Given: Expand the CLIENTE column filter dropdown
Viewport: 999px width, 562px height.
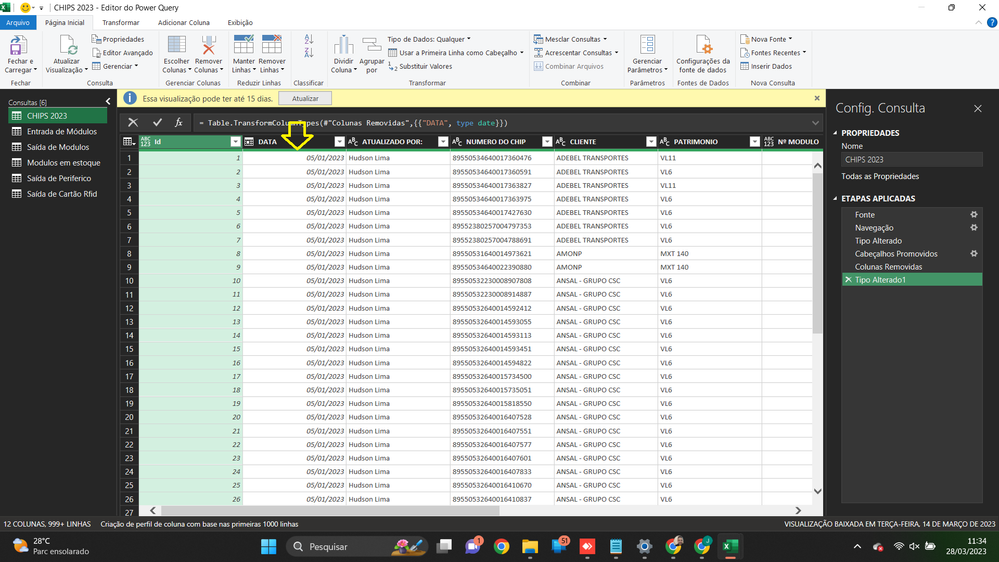Looking at the screenshot, I should point(651,142).
